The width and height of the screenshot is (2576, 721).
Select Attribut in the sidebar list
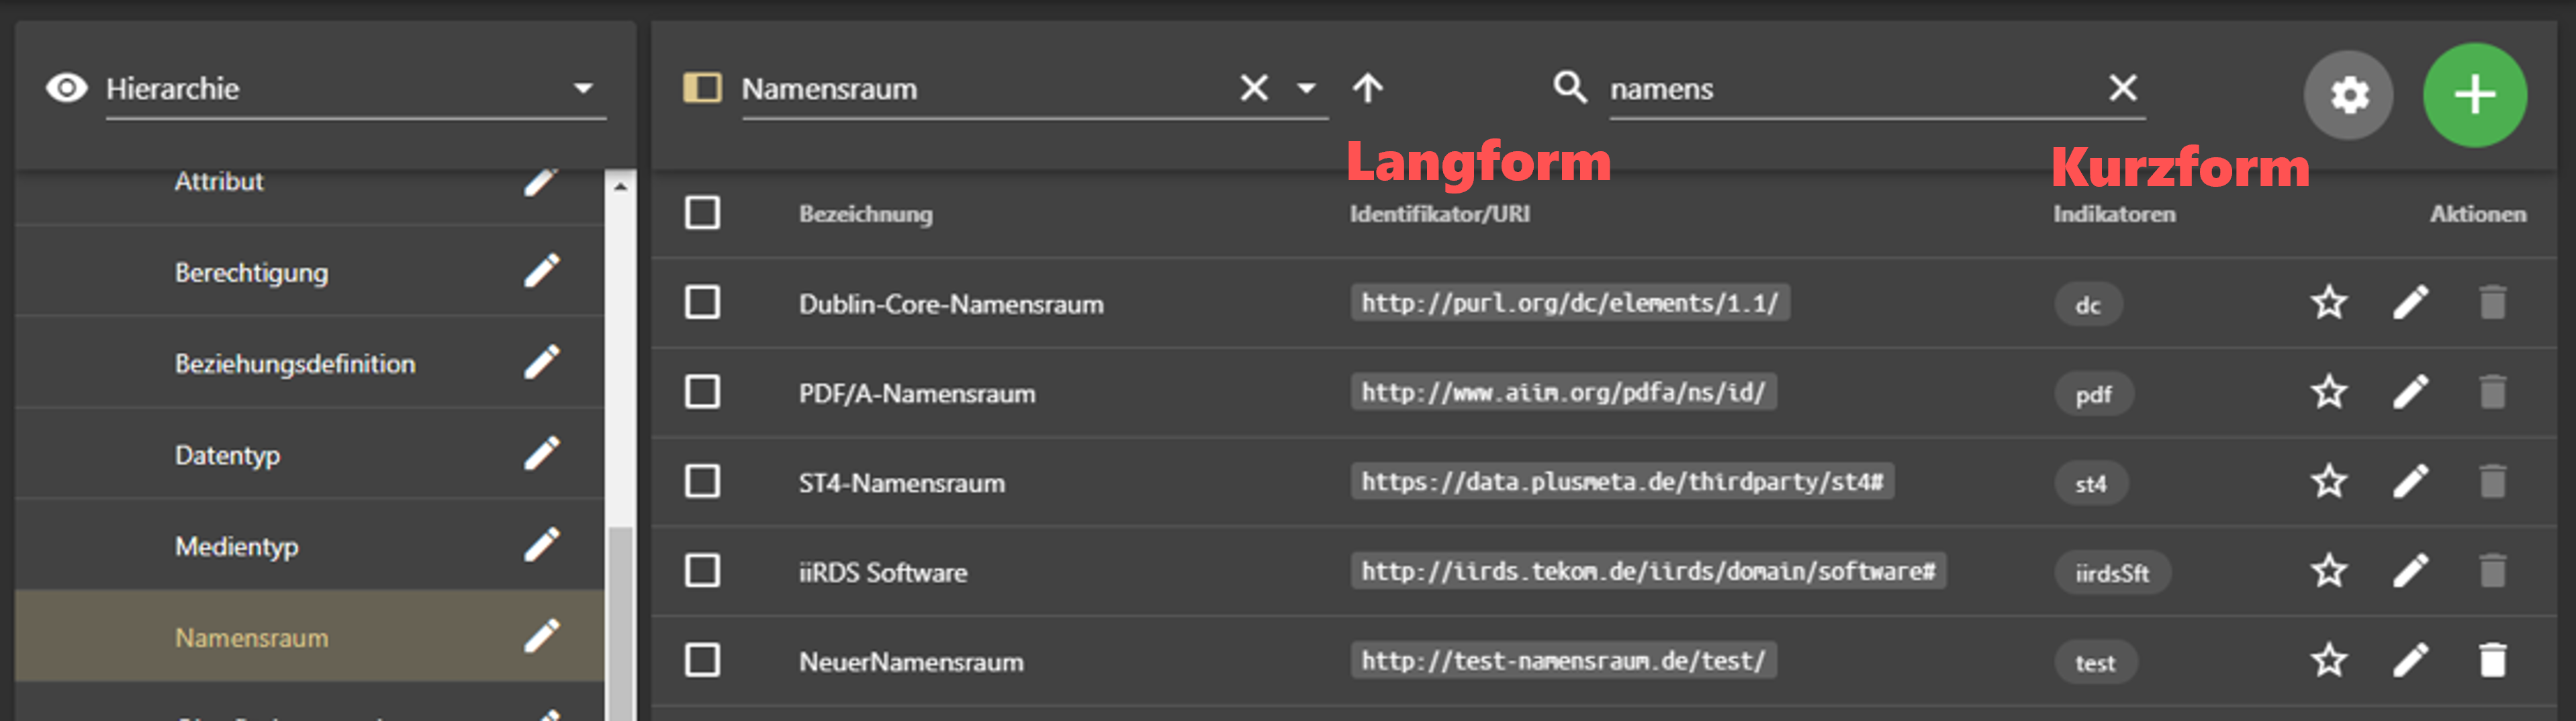(218, 181)
